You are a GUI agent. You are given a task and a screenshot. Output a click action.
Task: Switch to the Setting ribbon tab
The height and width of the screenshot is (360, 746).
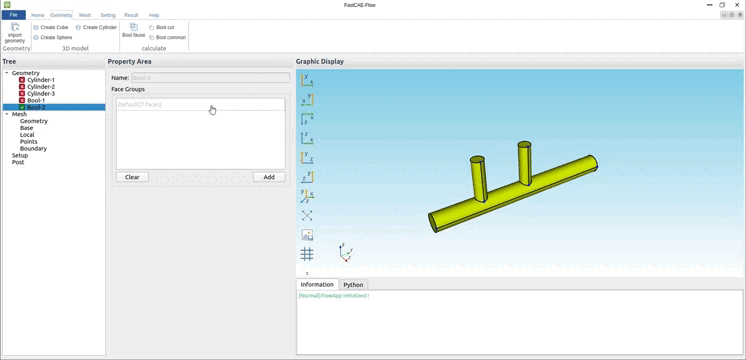click(108, 15)
